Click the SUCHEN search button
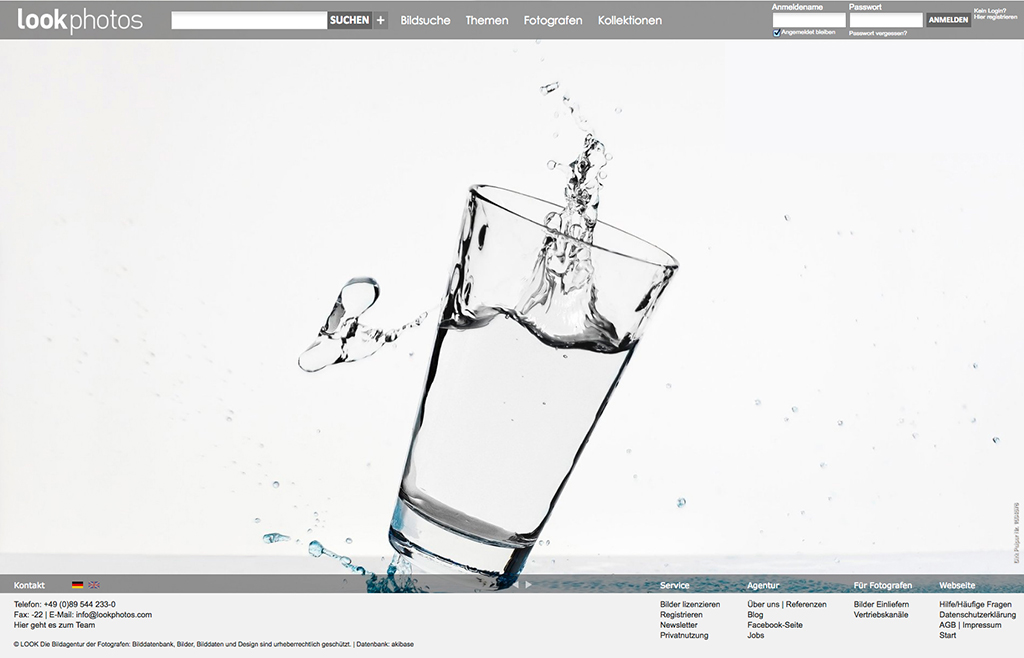The width and height of the screenshot is (1024, 658). 349,20
